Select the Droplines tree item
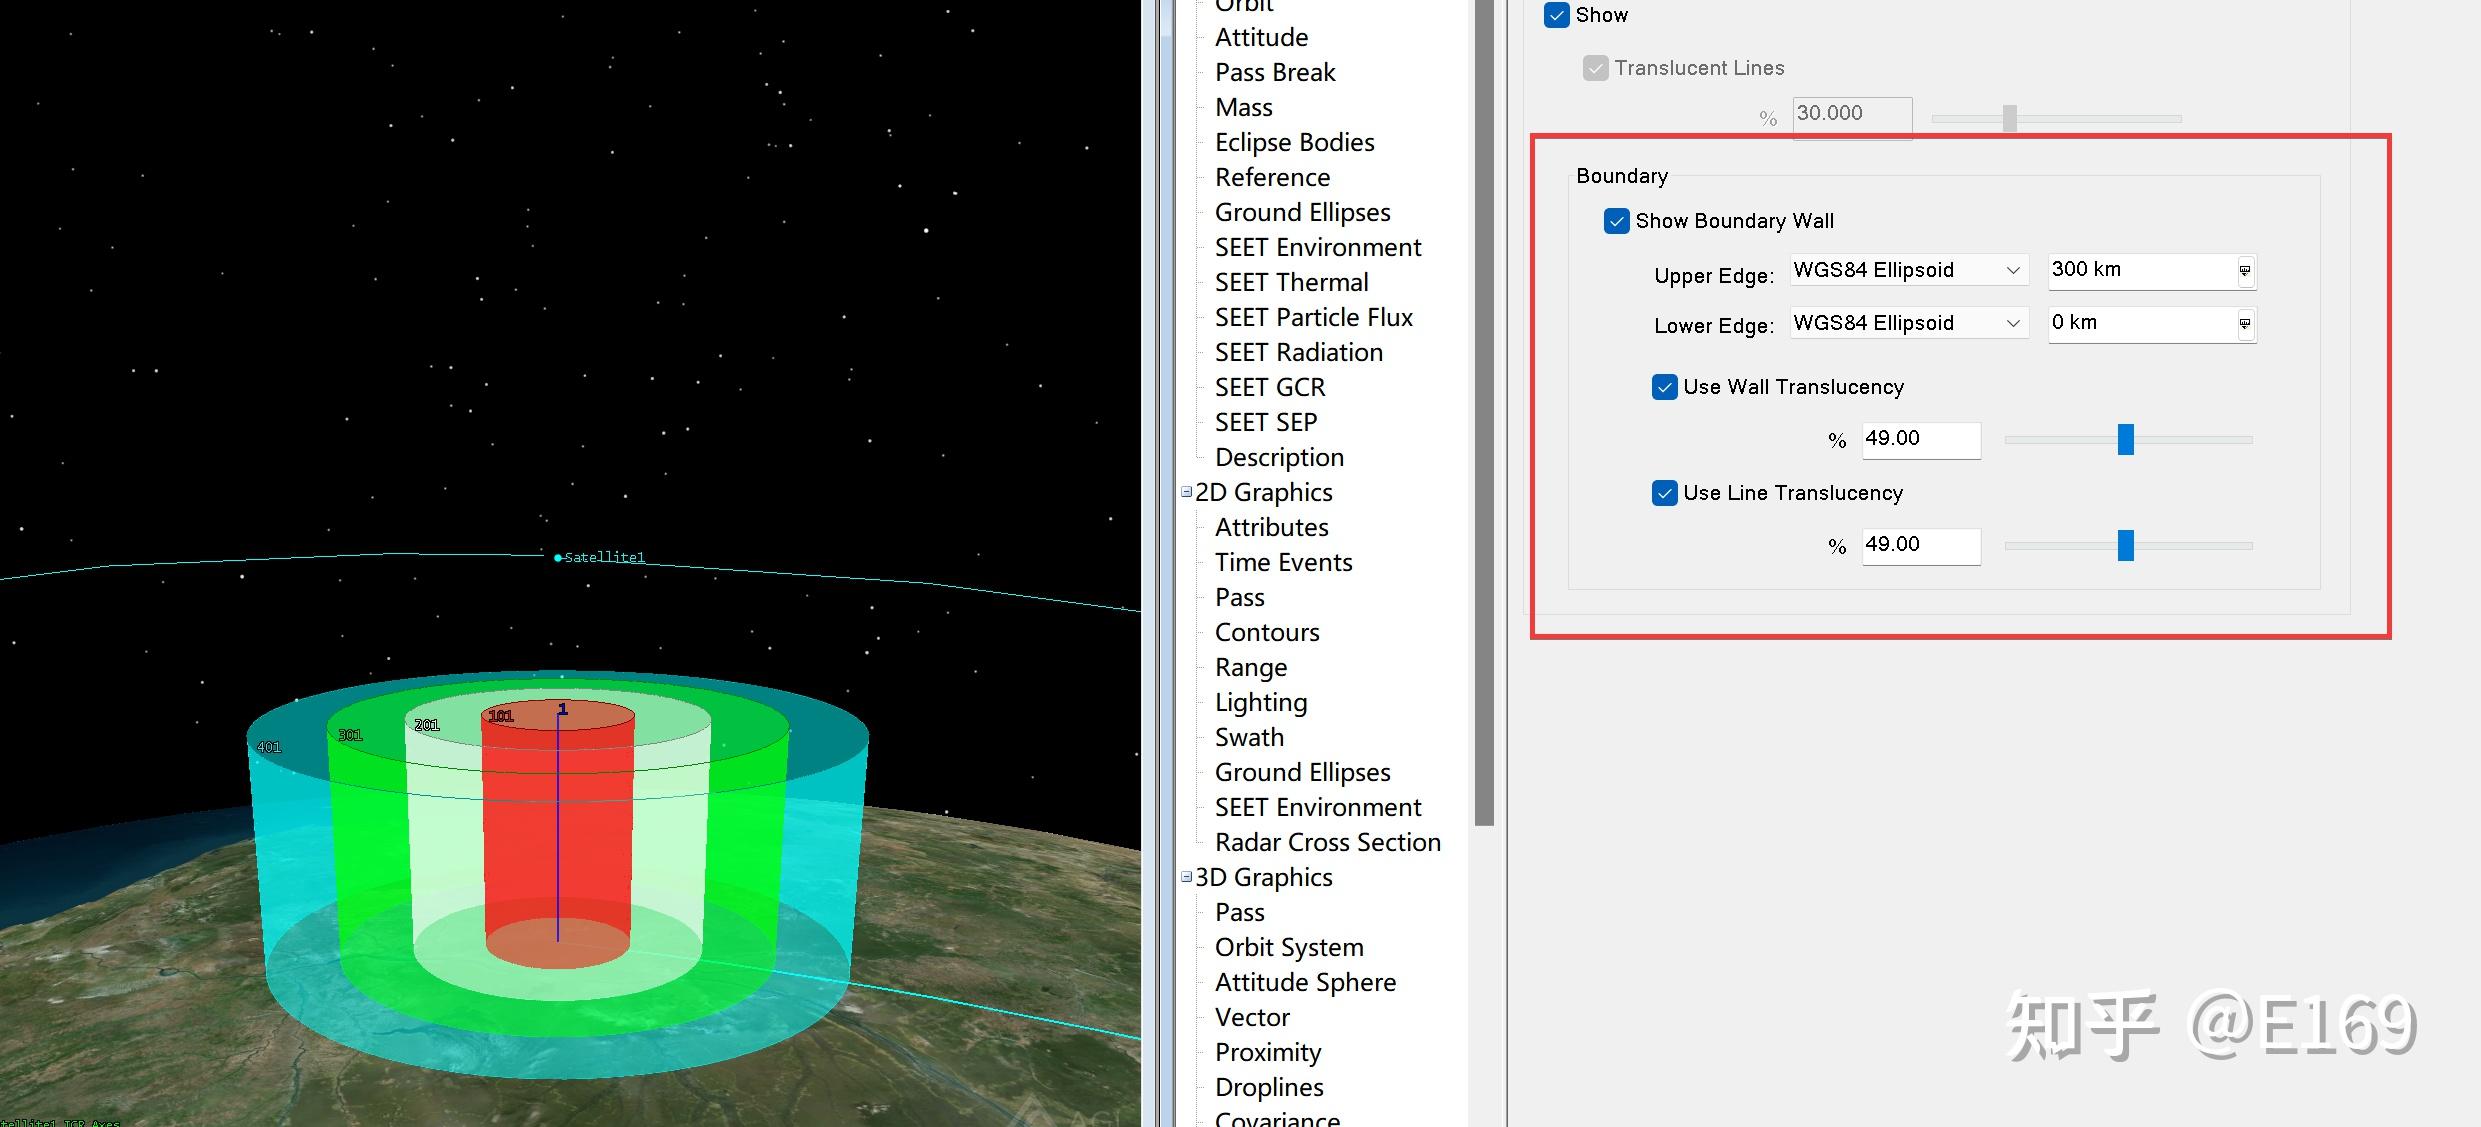 [1268, 1087]
